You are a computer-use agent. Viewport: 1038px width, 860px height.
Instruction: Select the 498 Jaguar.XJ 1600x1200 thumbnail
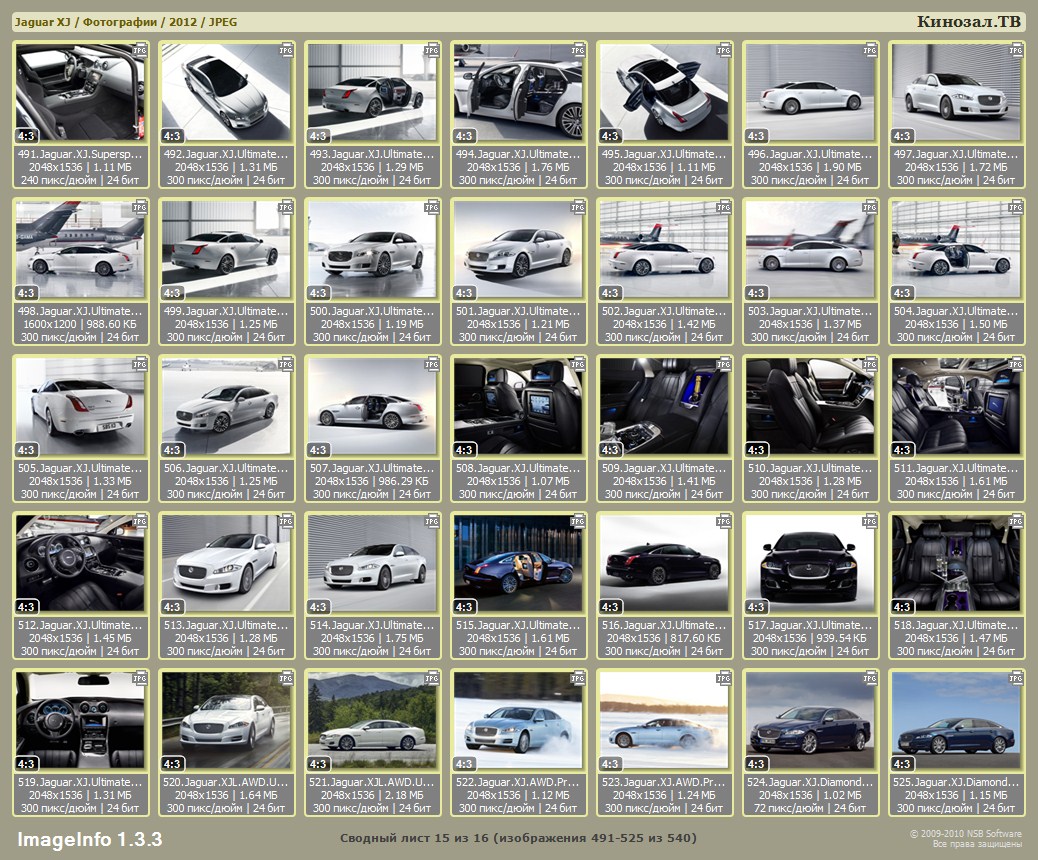tap(80, 249)
